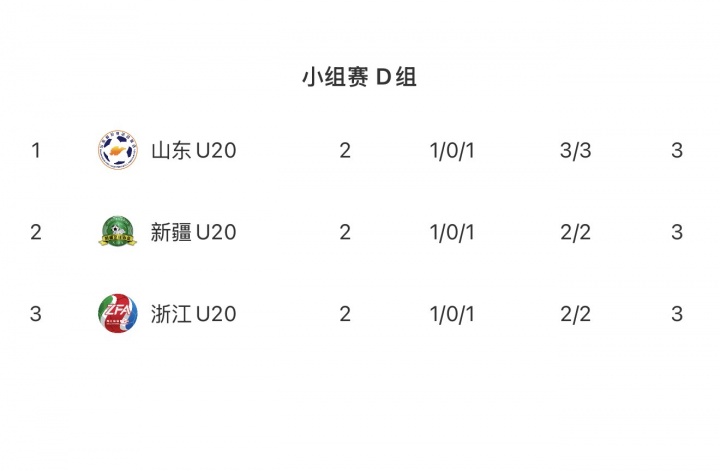This screenshot has height=471, width=720.
Task: Click 浙江 U20's 2/2 goals value
Action: coord(576,314)
